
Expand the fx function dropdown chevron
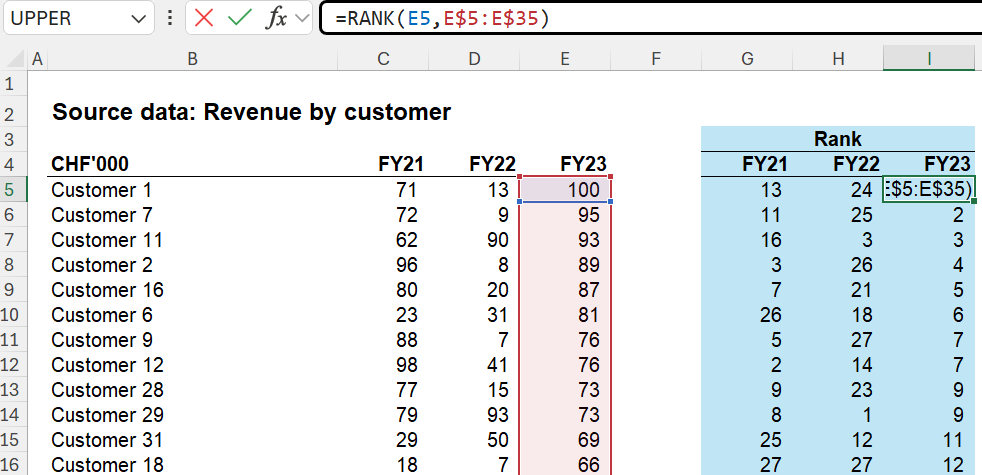(302, 18)
